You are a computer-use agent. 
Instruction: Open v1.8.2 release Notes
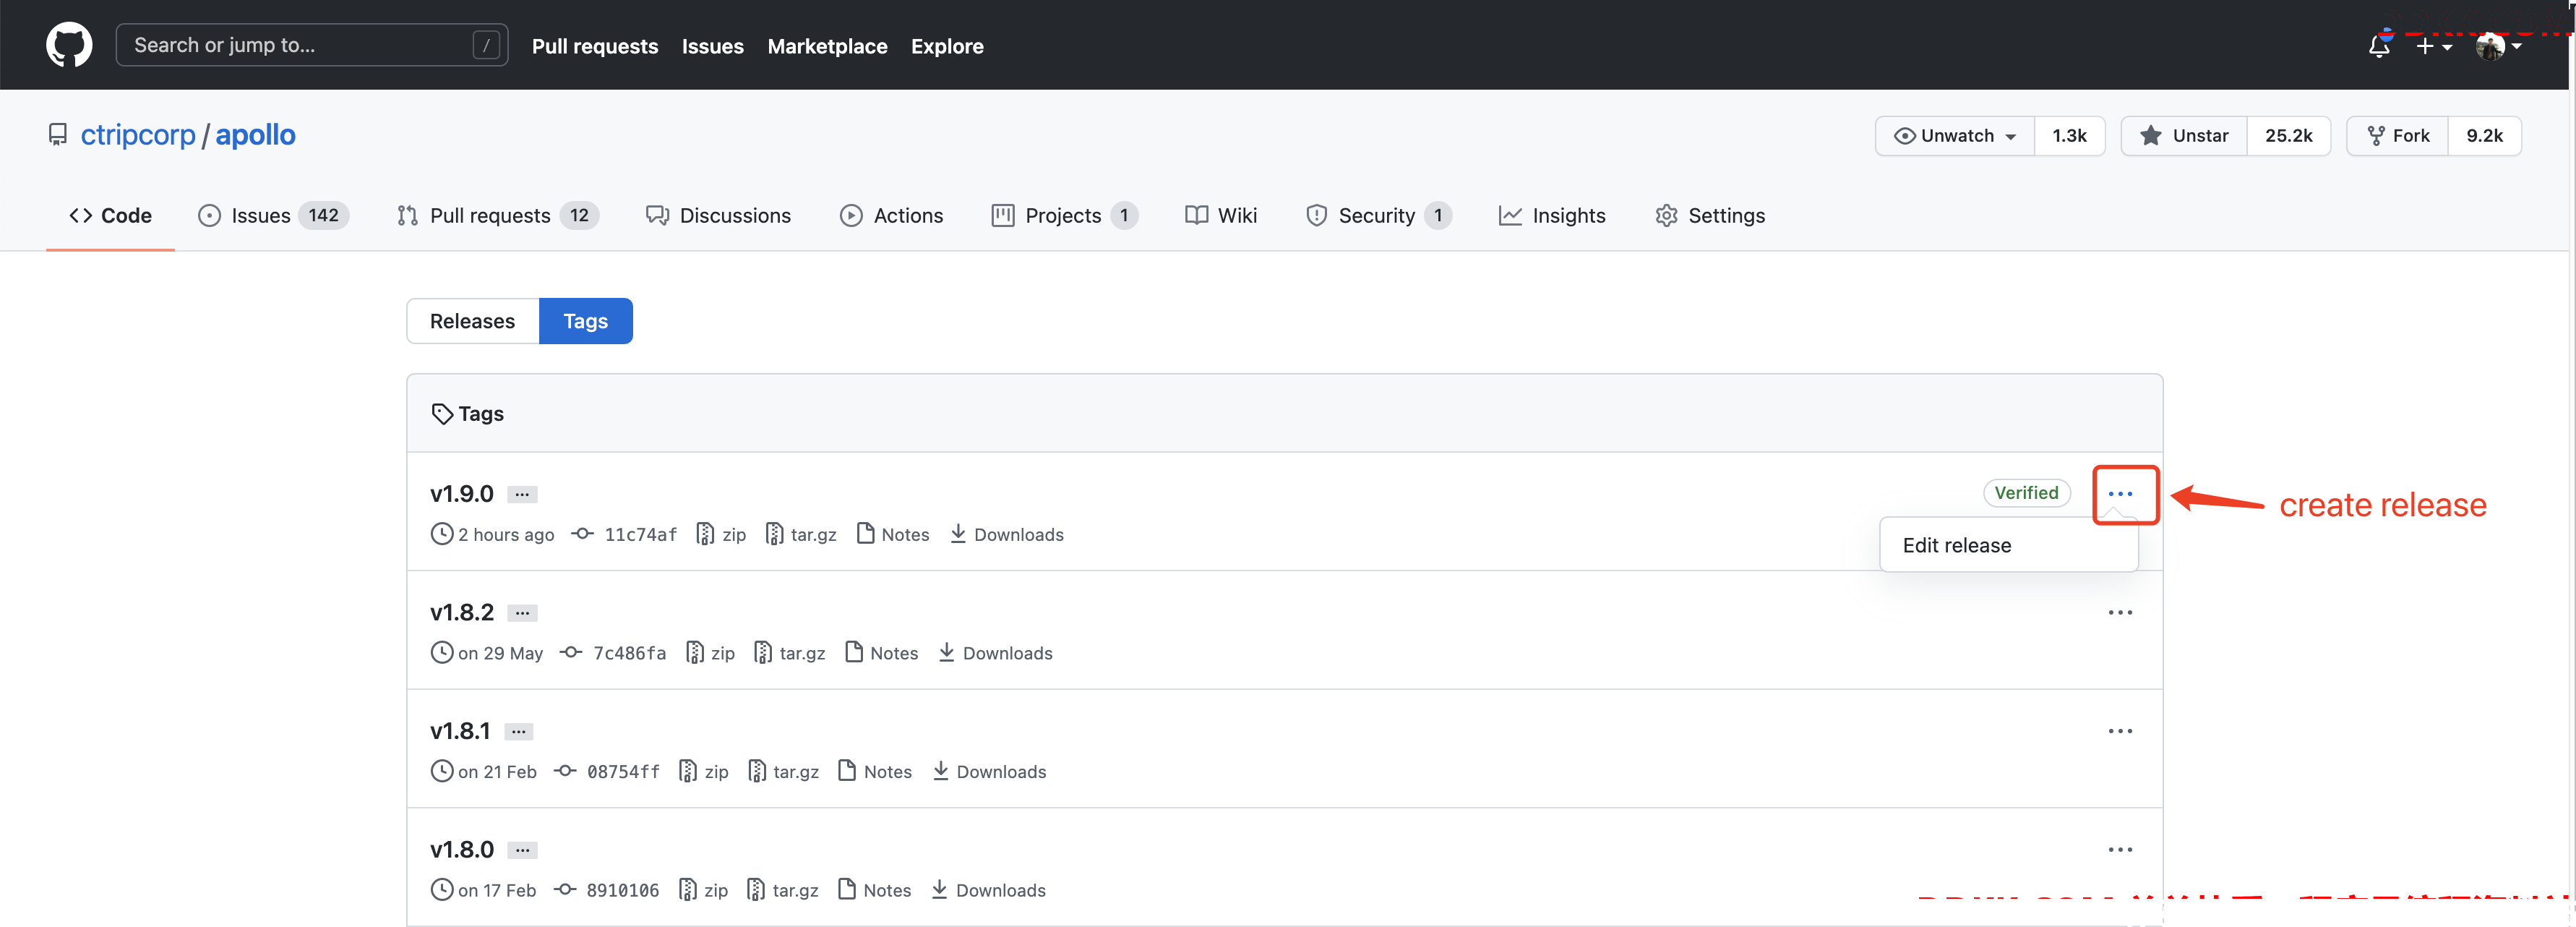[882, 654]
